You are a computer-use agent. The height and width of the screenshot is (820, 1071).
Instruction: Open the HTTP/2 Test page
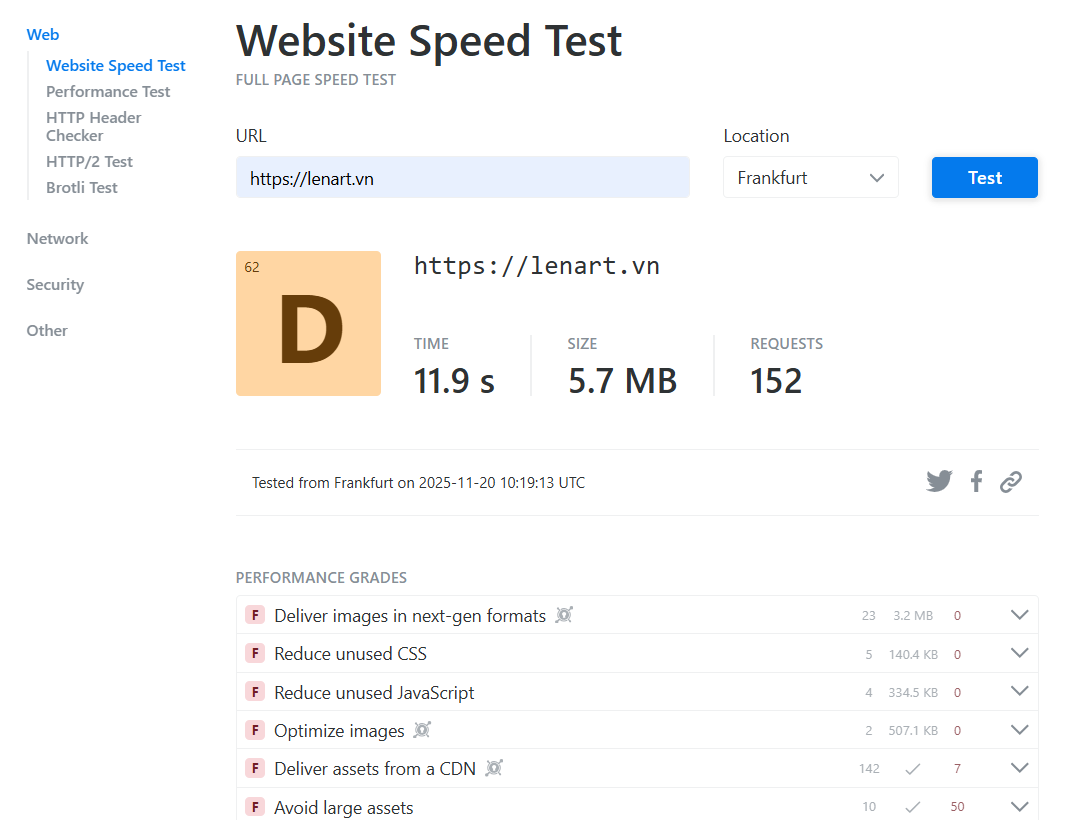(89, 161)
